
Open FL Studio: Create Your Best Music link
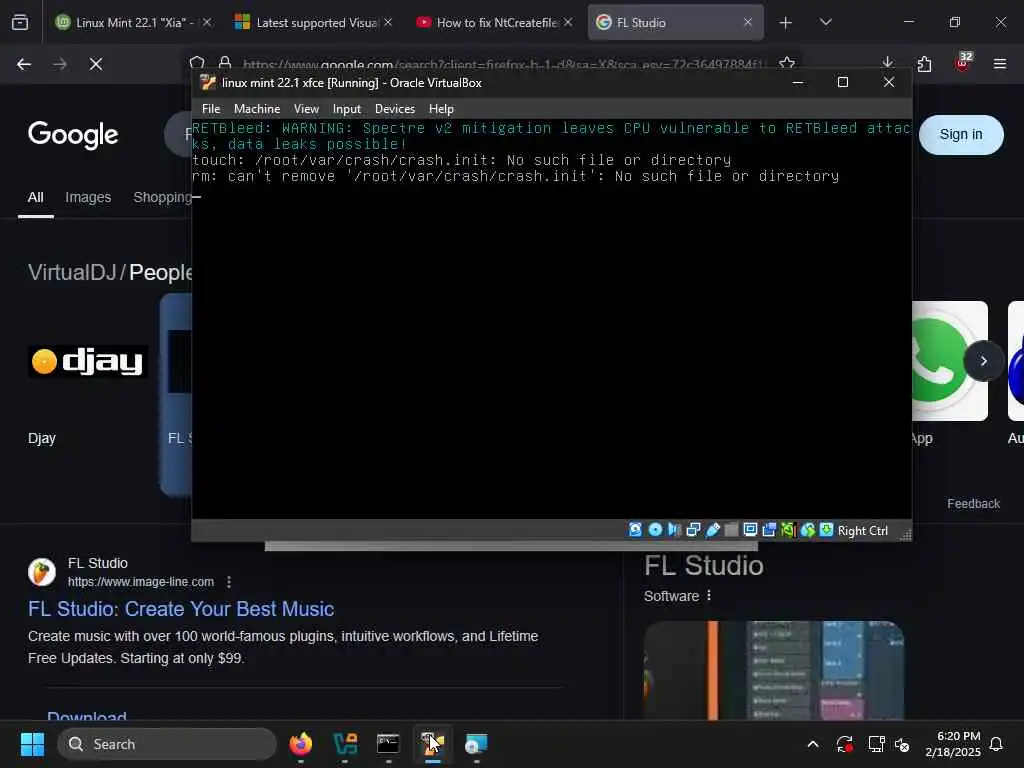coord(181,609)
